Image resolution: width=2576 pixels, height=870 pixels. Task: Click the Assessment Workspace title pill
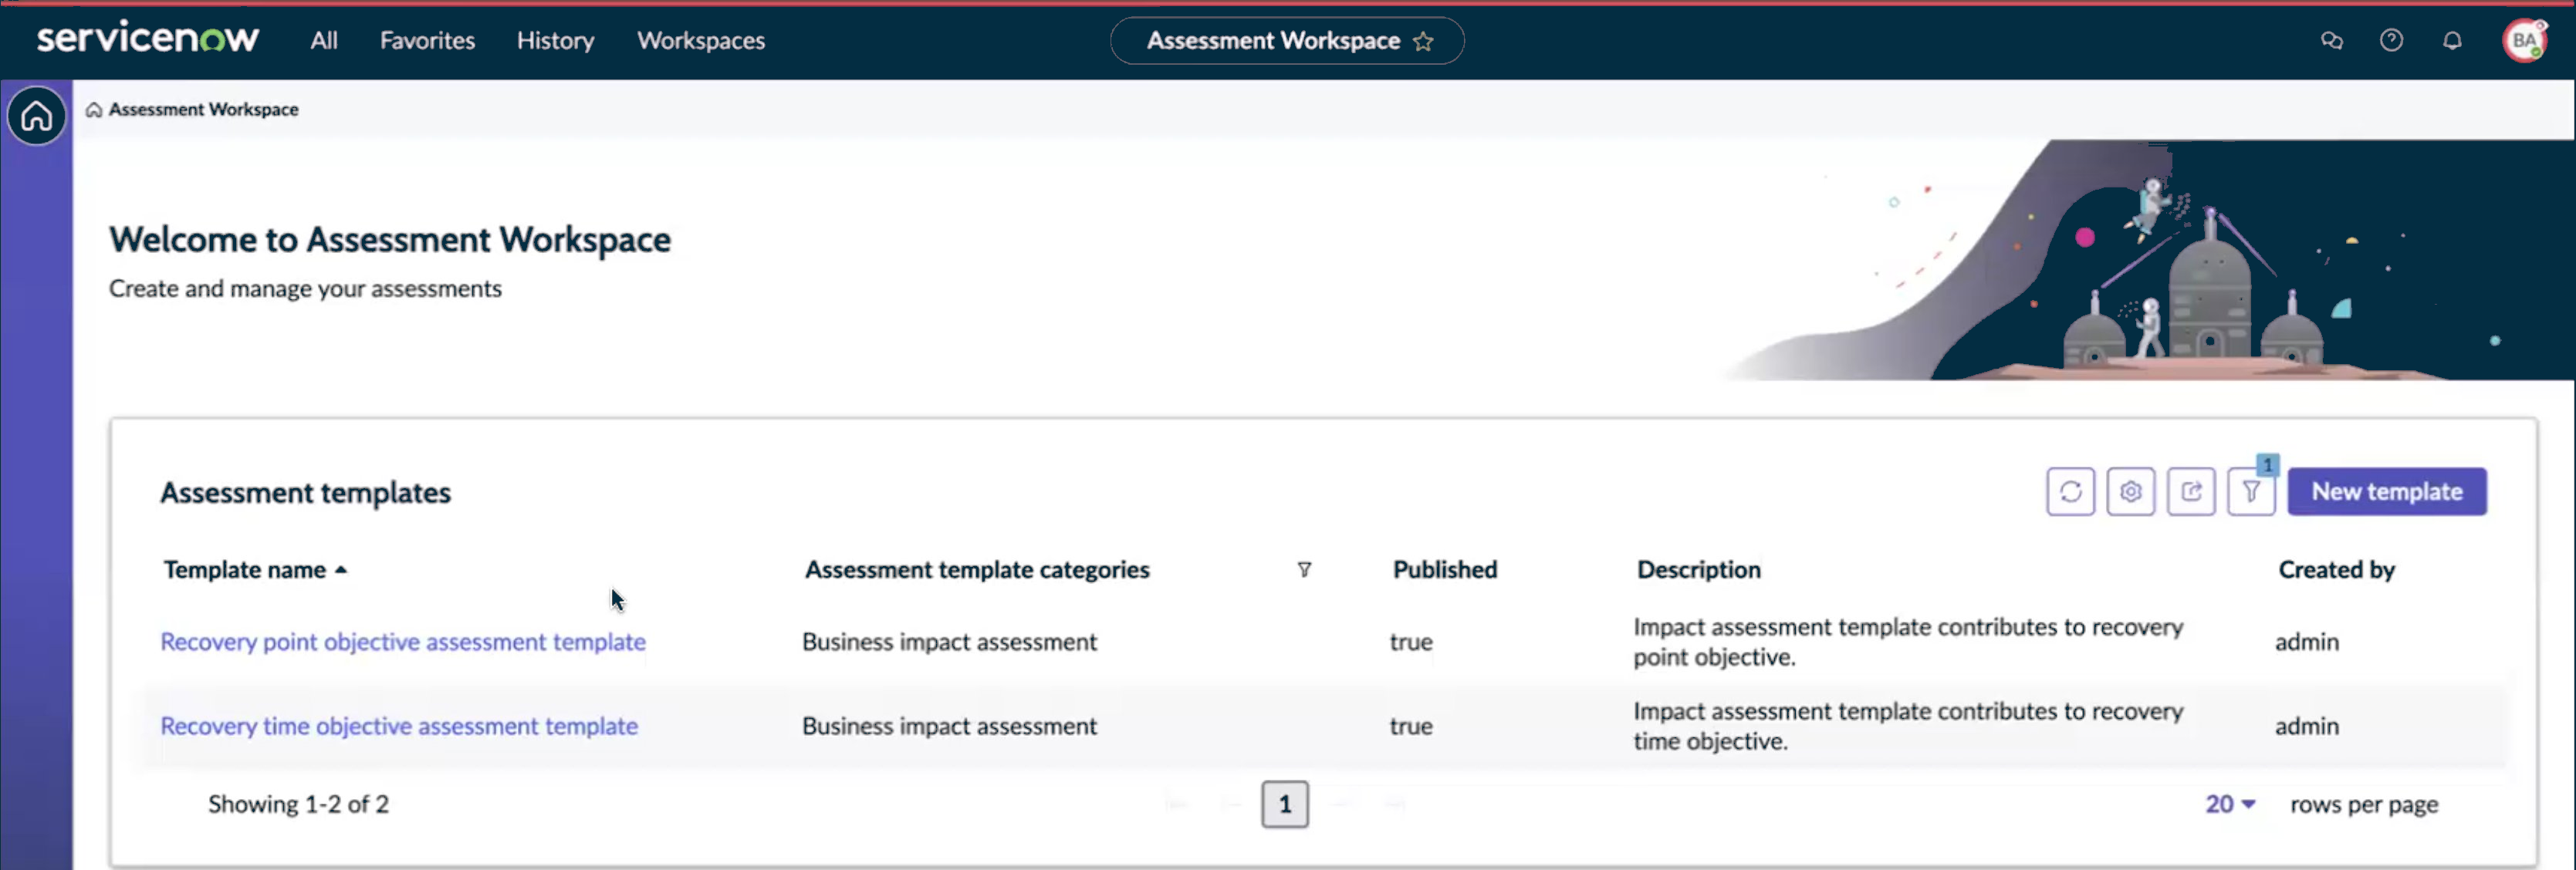1287,41
